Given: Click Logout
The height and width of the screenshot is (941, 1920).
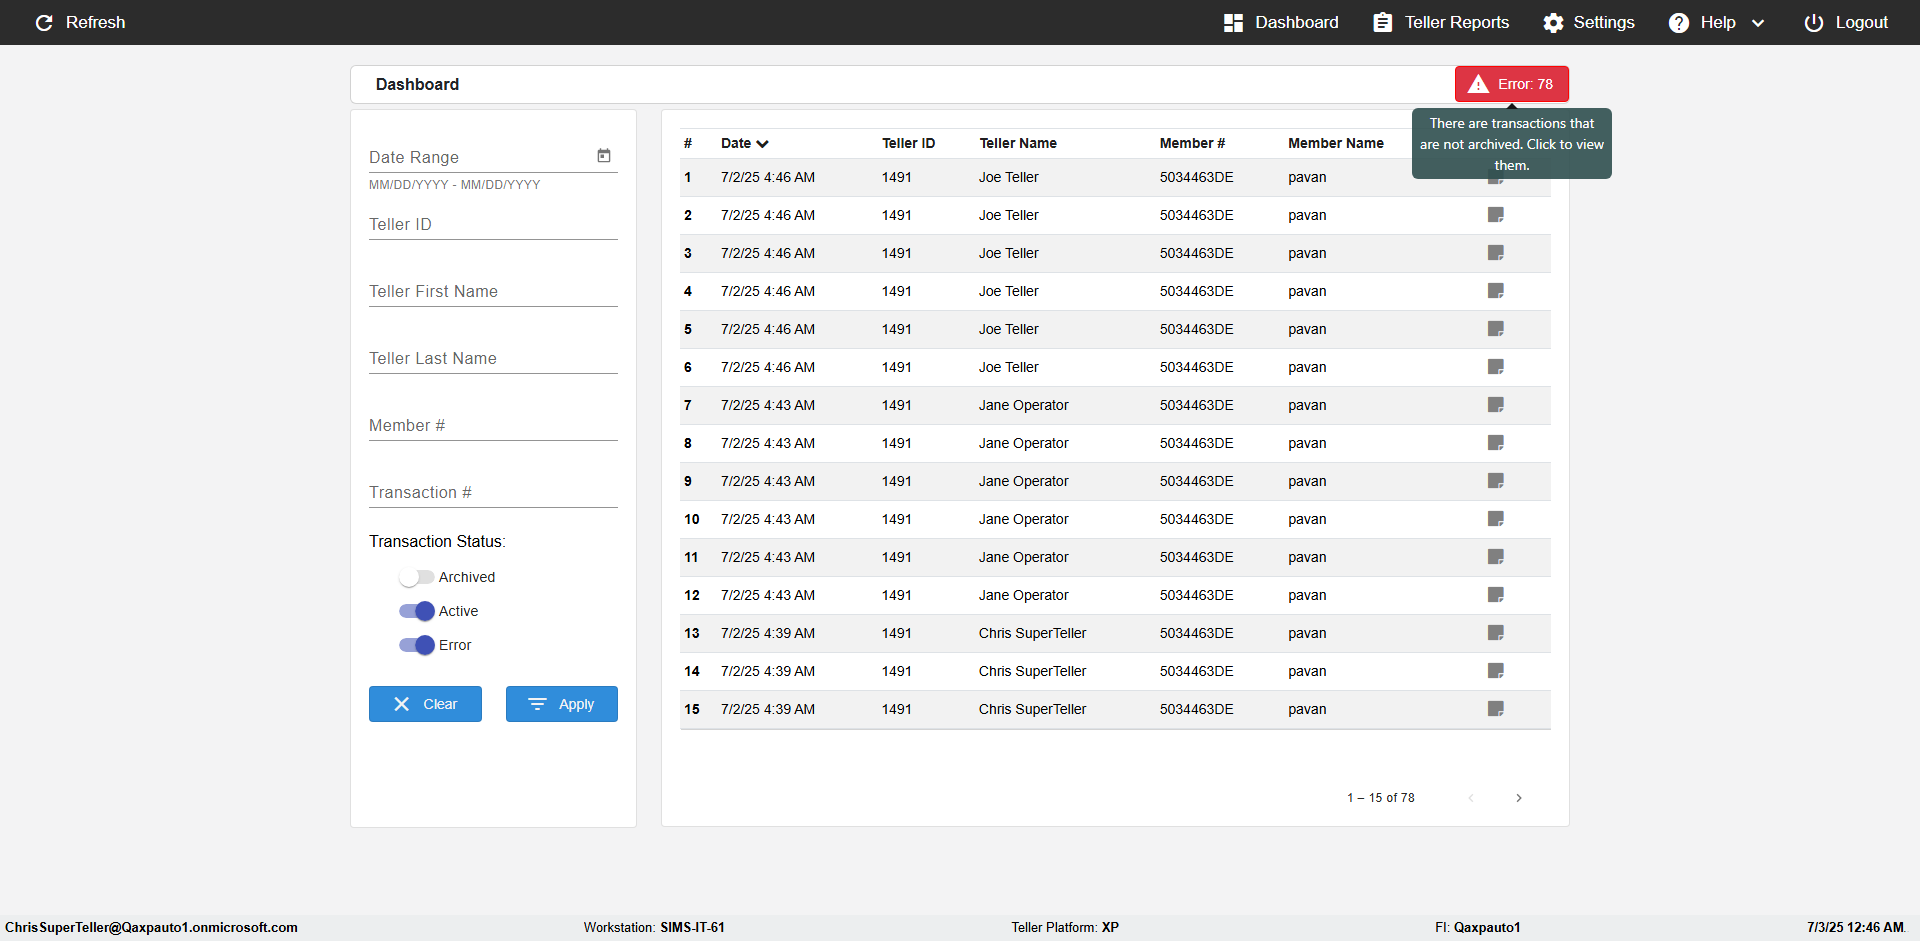Looking at the screenshot, I should click(1846, 22).
